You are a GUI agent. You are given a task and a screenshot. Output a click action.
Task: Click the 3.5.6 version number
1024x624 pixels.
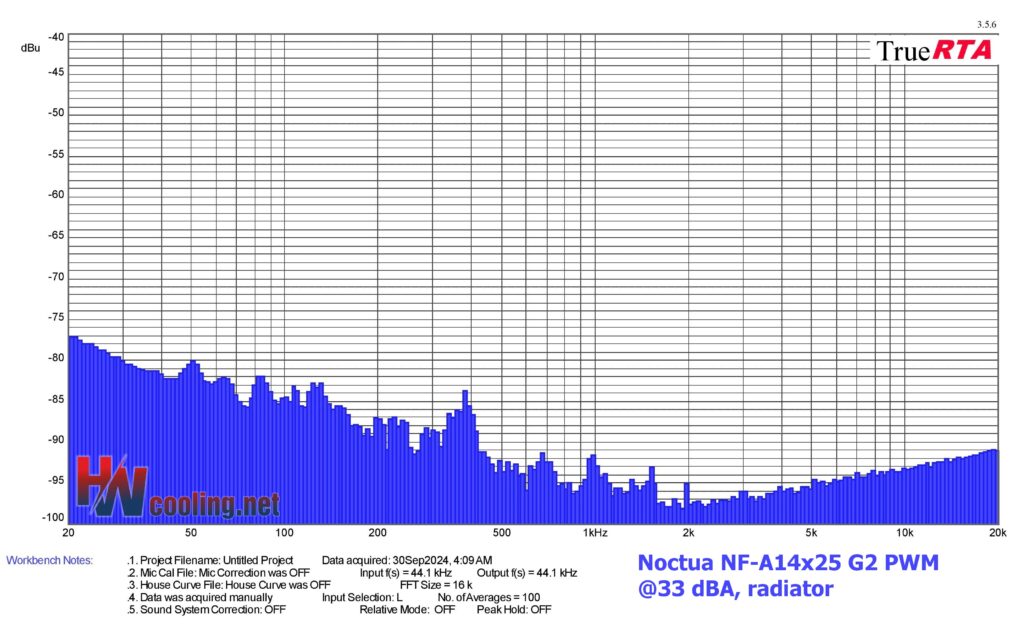click(987, 24)
